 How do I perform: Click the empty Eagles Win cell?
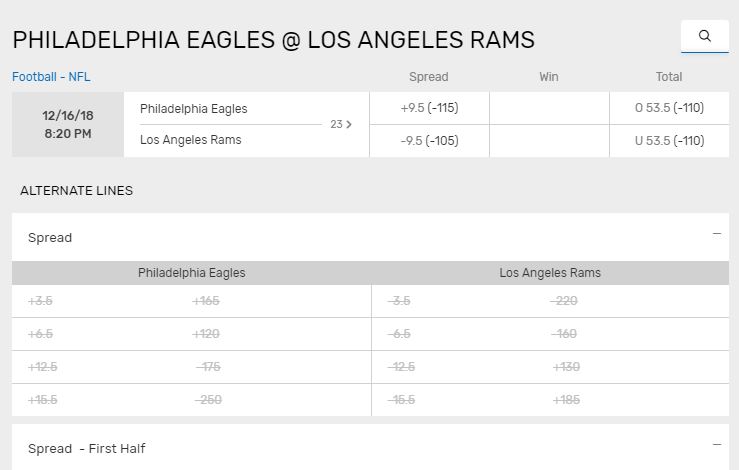coord(549,108)
